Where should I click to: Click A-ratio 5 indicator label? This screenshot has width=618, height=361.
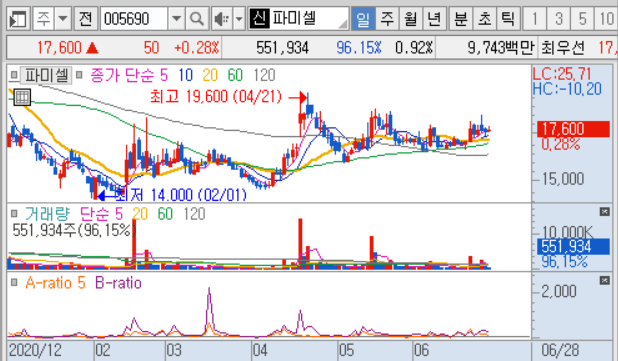(55, 283)
